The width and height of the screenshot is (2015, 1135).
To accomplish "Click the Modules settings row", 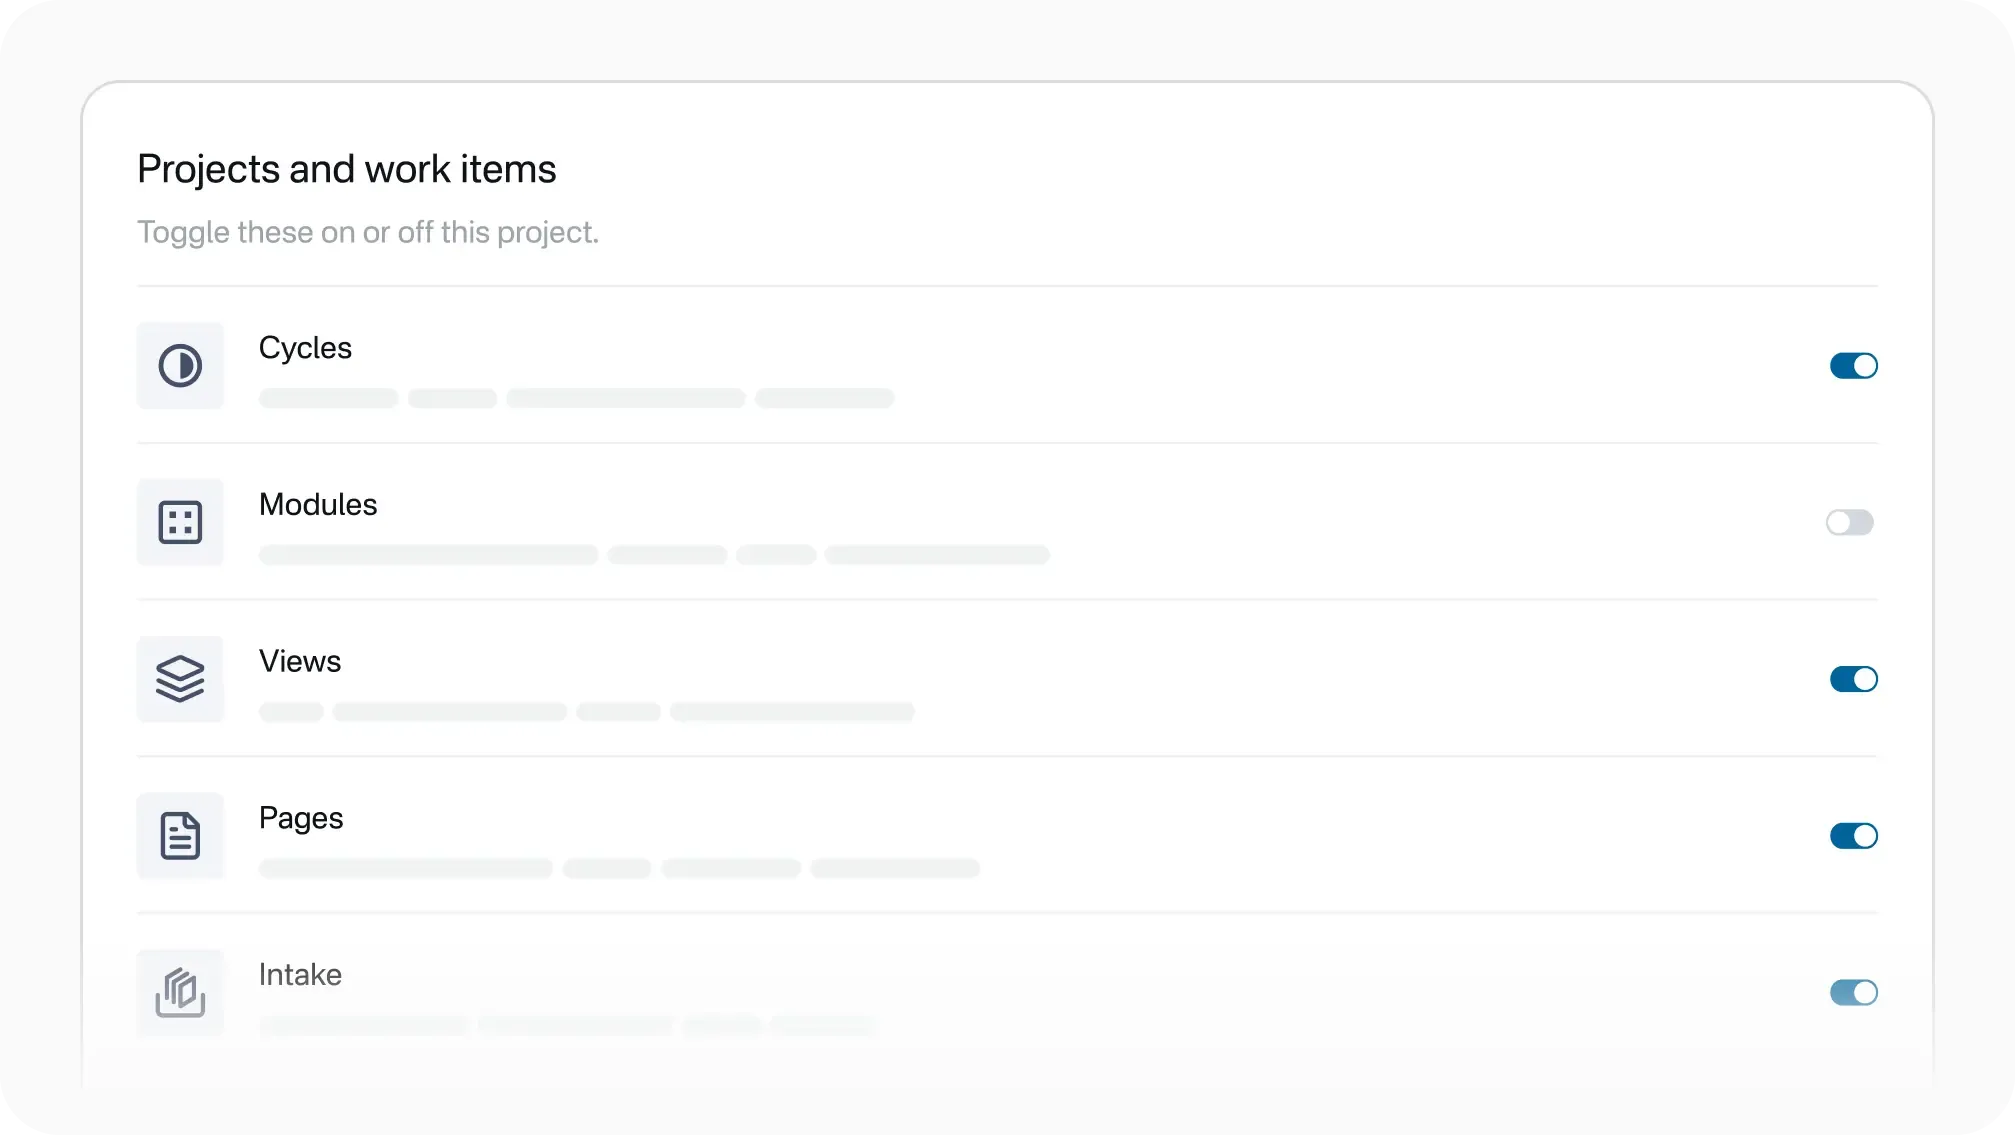I will (1000, 522).
